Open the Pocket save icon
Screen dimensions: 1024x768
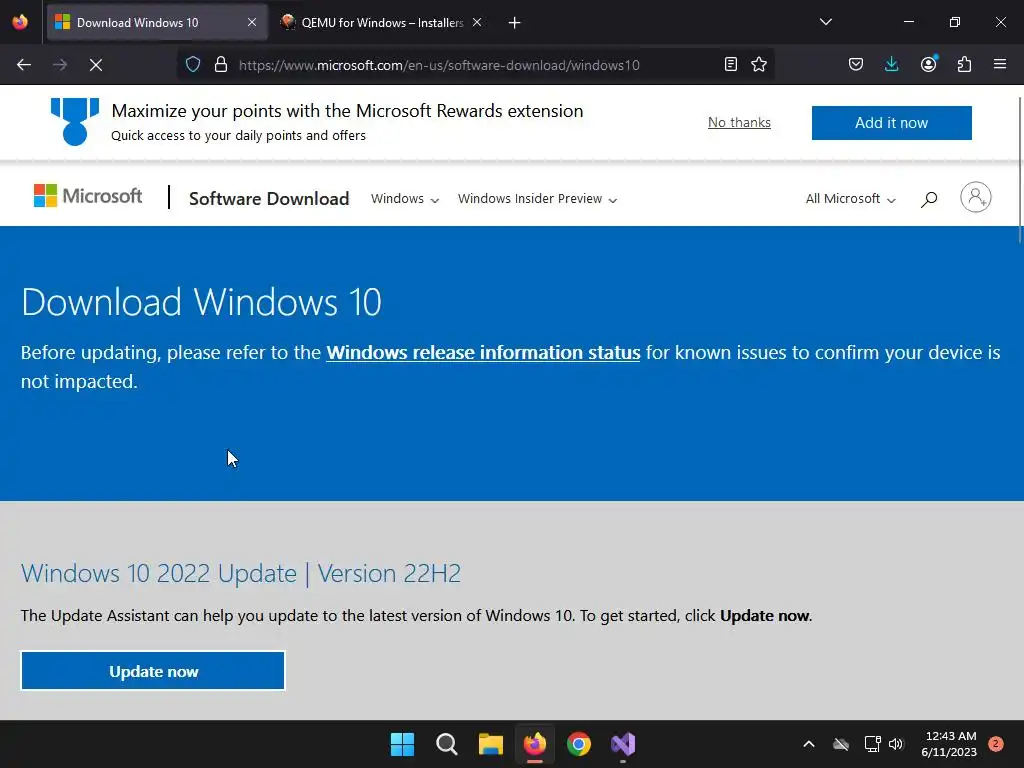click(856, 64)
